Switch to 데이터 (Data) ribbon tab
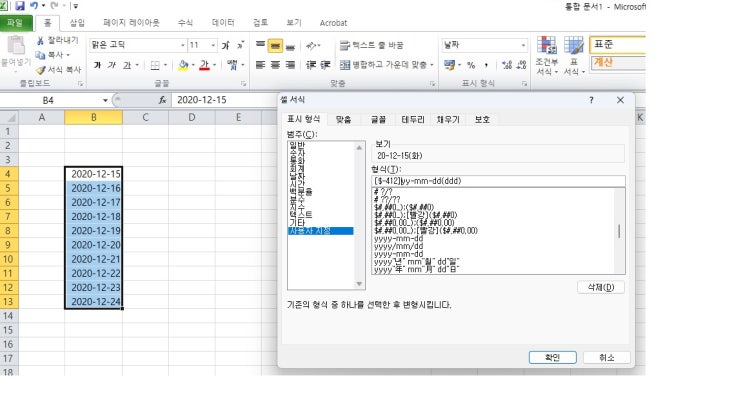 tap(223, 23)
